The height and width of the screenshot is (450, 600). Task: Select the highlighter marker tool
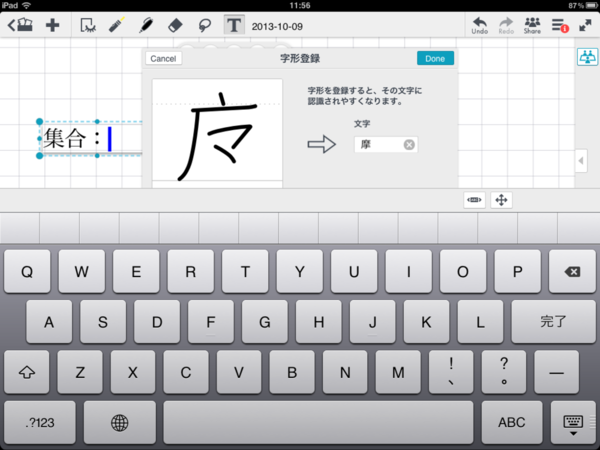(117, 25)
